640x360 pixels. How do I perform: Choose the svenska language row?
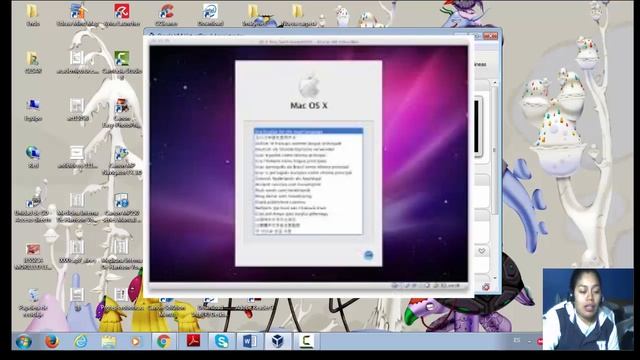[308, 184]
